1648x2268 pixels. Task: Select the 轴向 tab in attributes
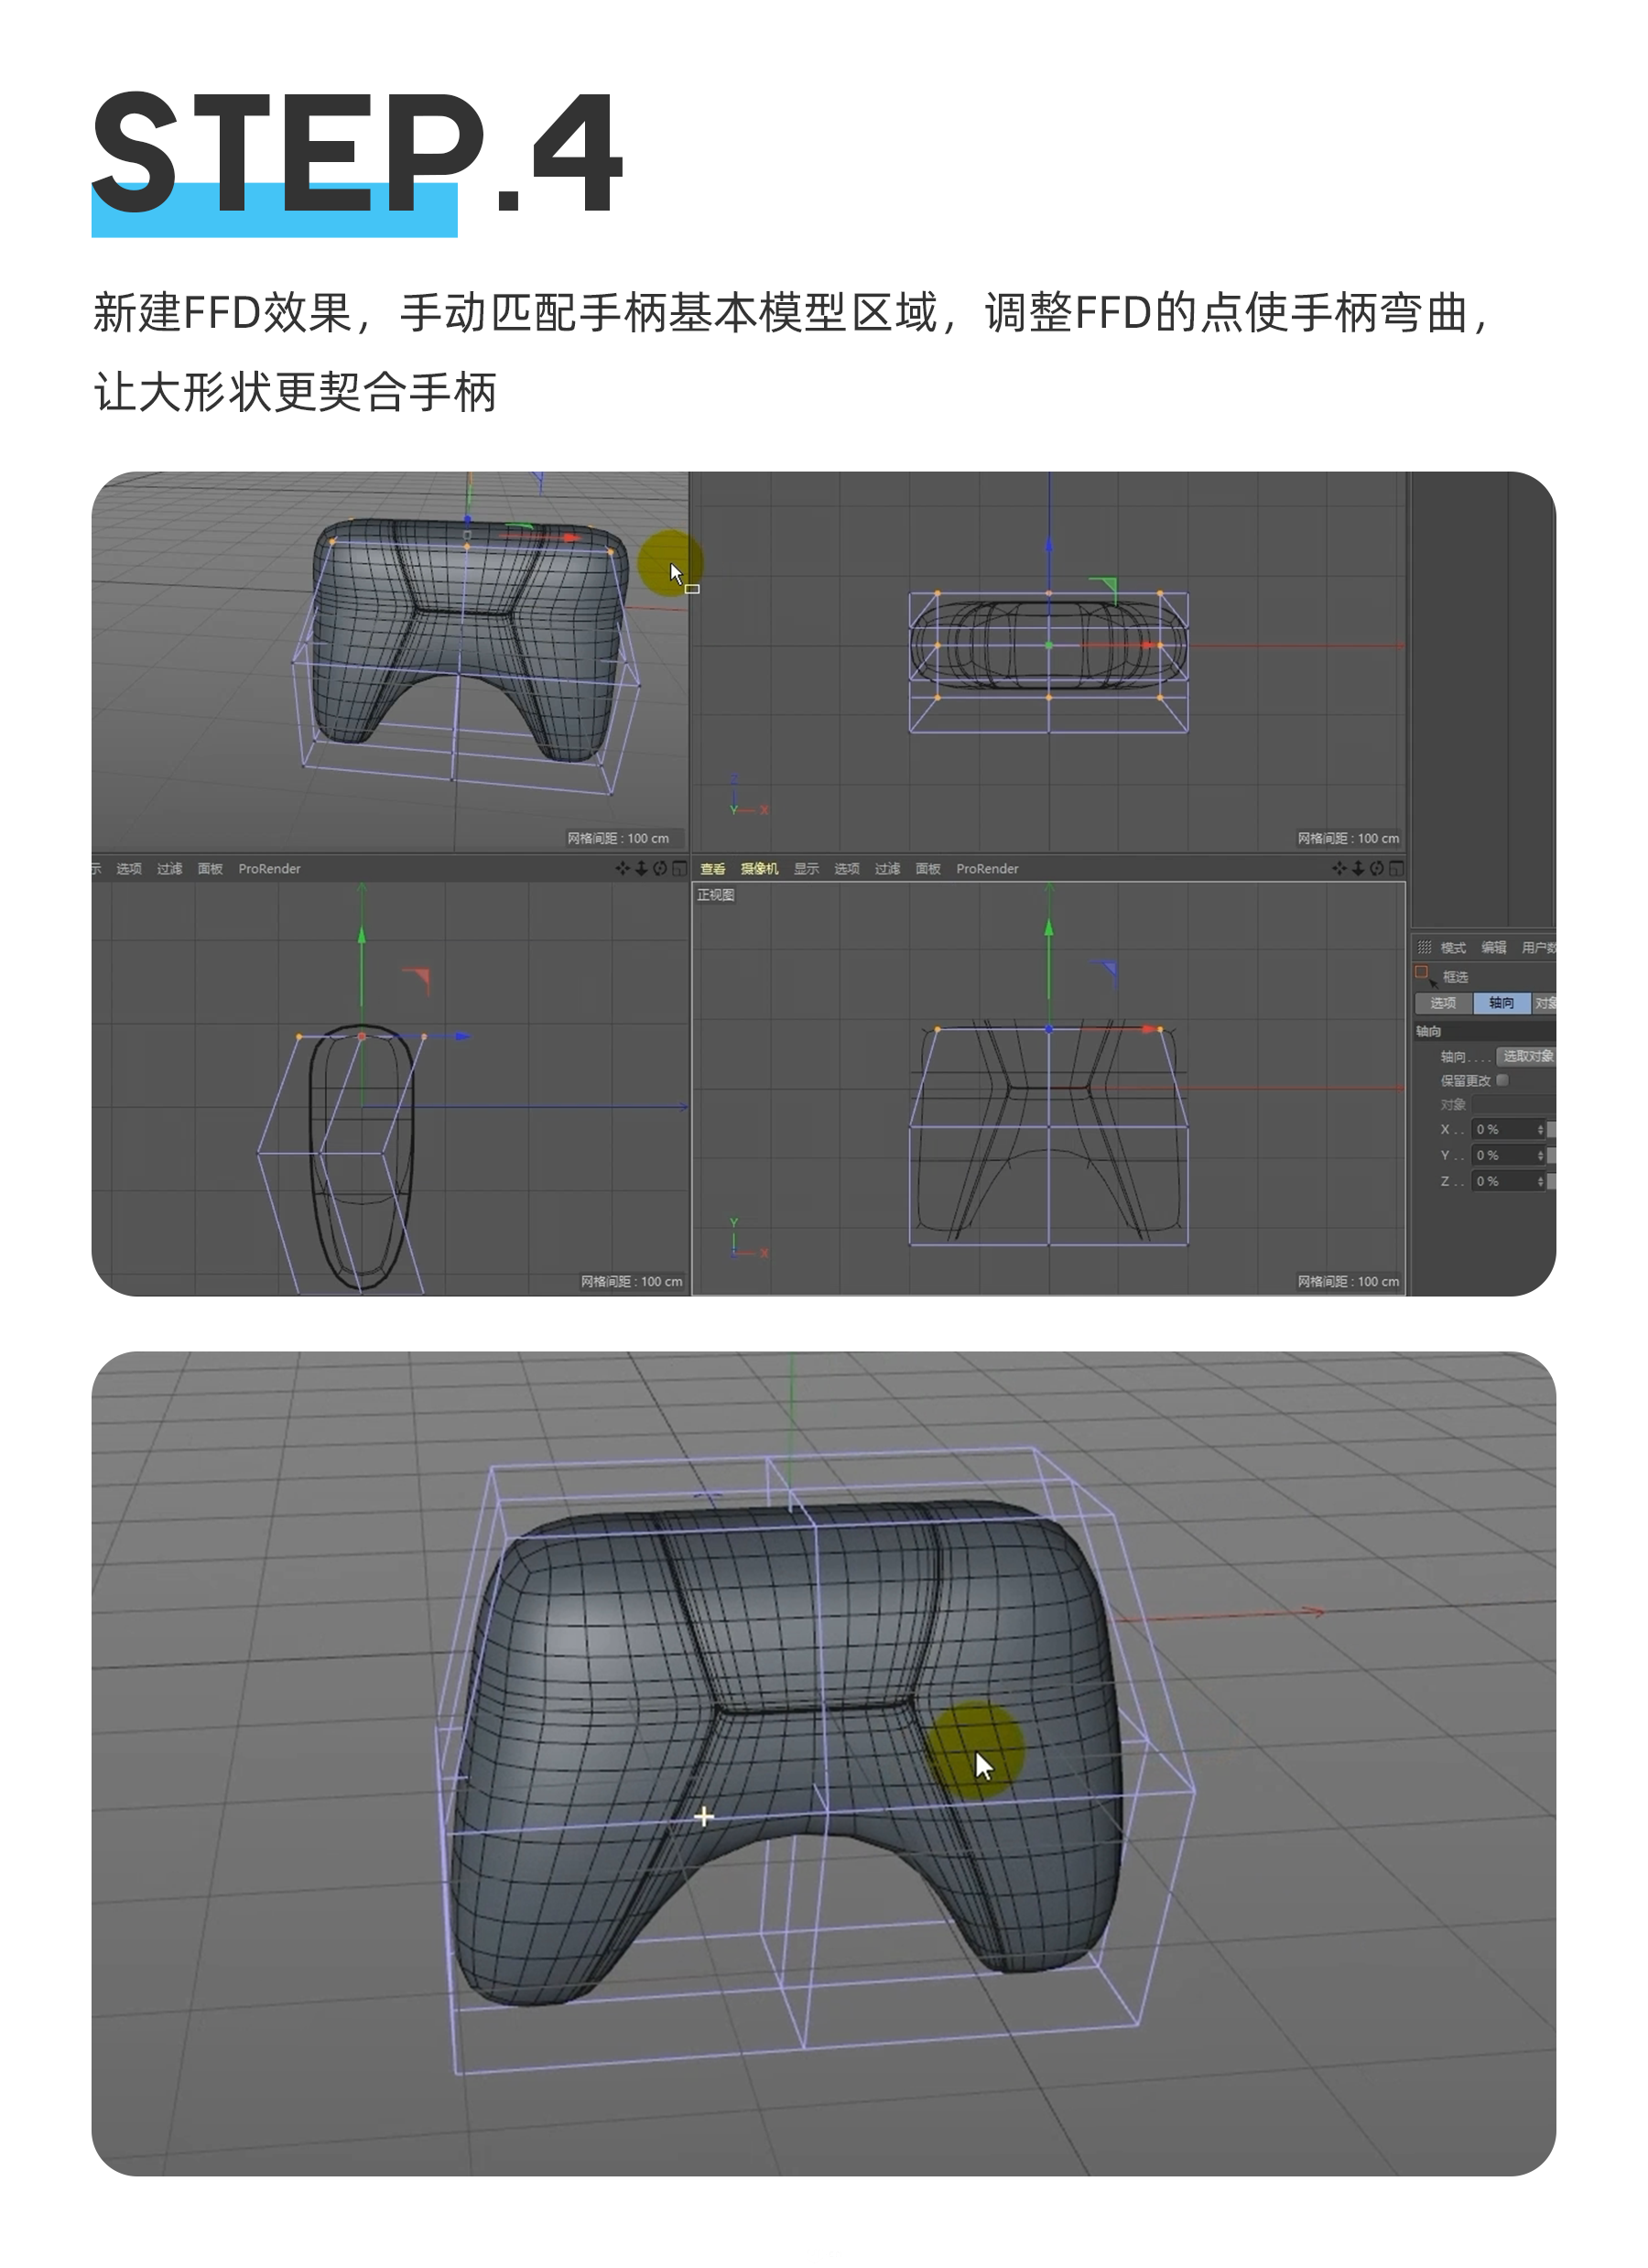pyautogui.click(x=1501, y=1002)
